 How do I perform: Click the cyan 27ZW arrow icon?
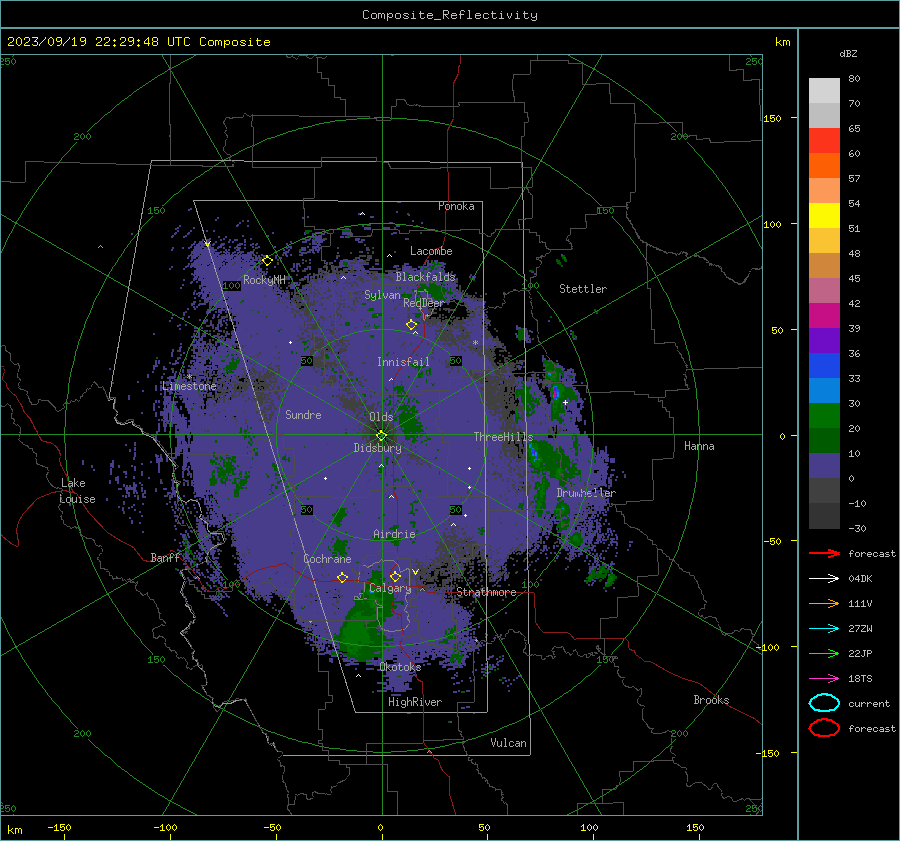pyautogui.click(x=824, y=629)
